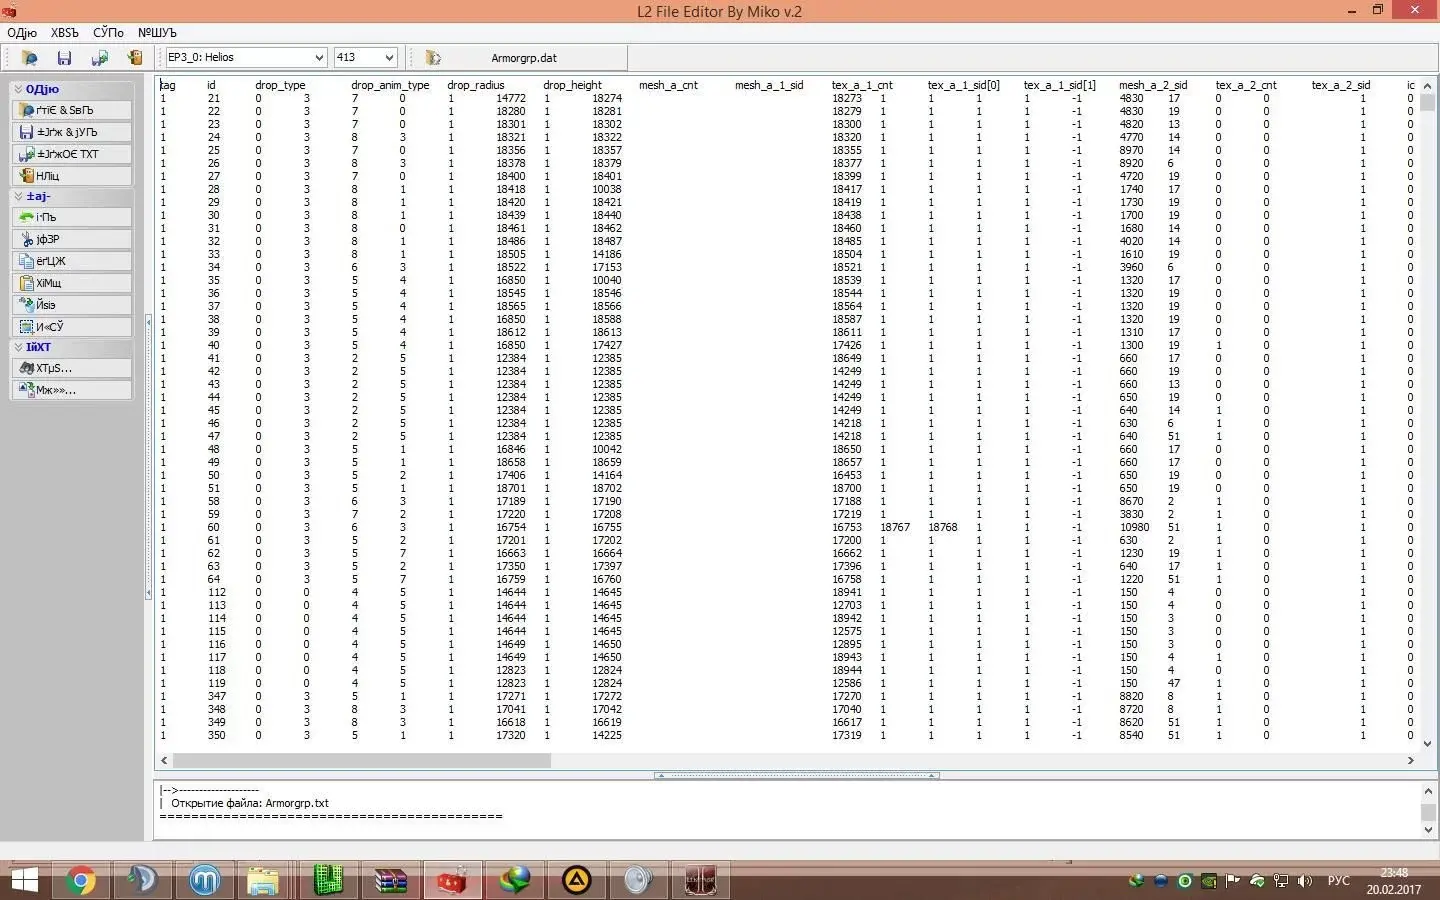Click the fourth button in first sidebar group

72,176
